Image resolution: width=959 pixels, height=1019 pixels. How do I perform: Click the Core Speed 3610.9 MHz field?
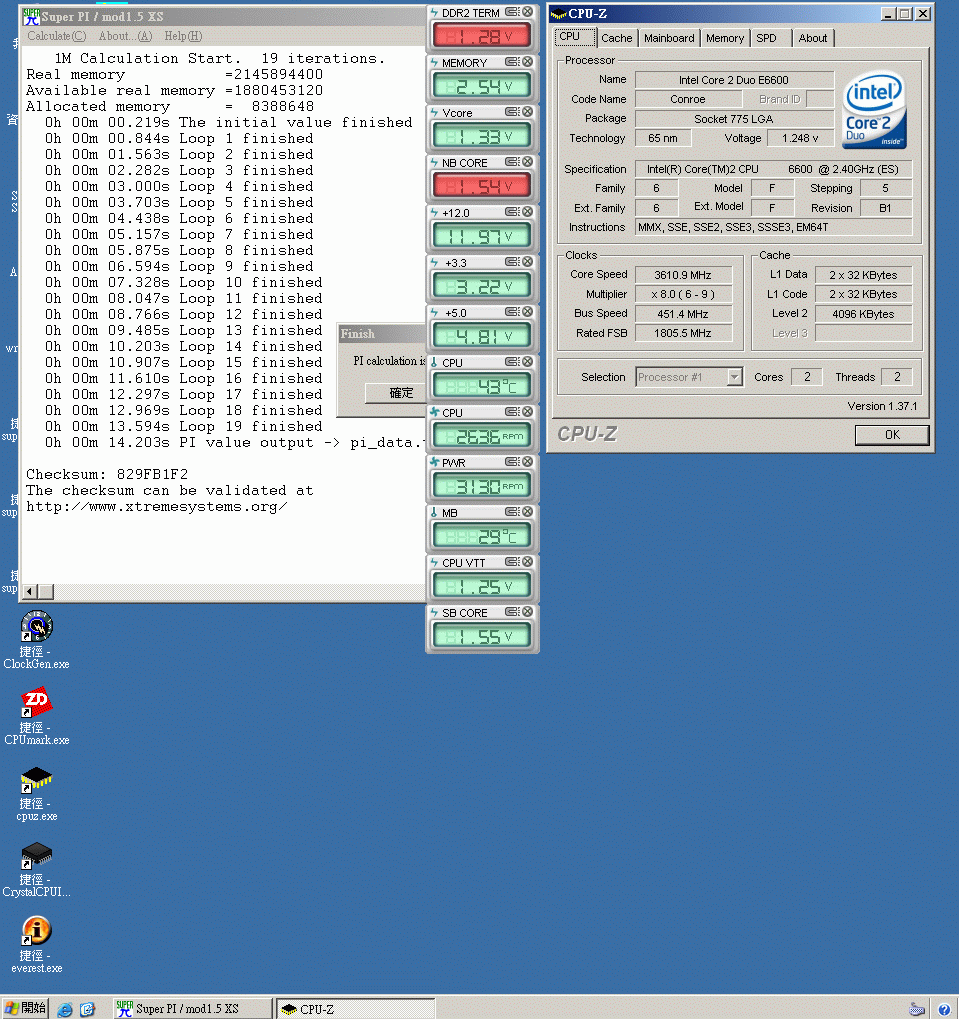(683, 275)
